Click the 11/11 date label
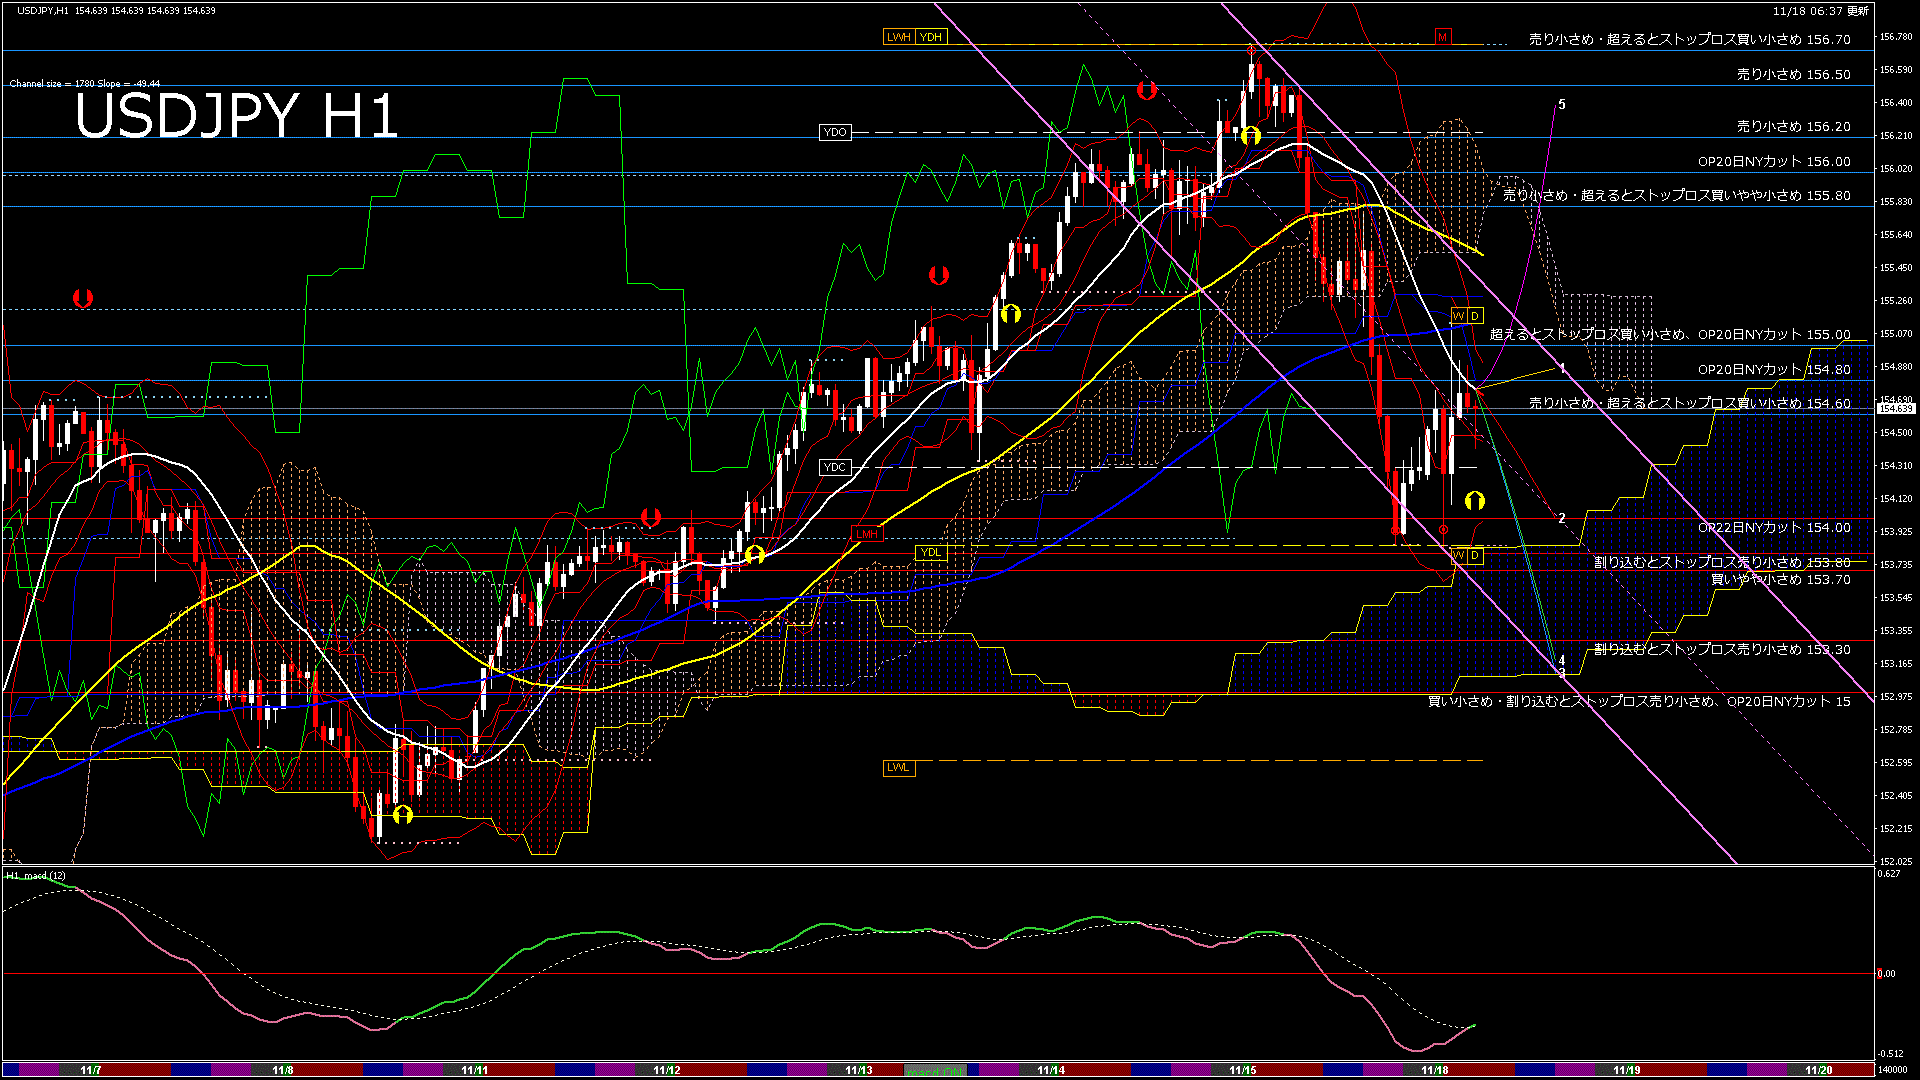The width and height of the screenshot is (1920, 1080). [475, 1070]
